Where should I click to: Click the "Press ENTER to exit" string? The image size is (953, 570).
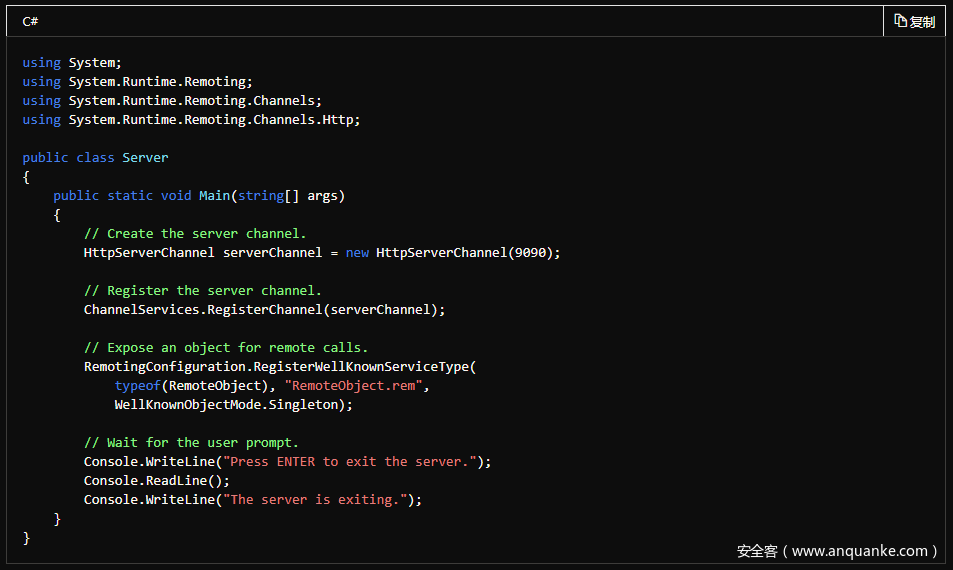pyautogui.click(x=350, y=461)
